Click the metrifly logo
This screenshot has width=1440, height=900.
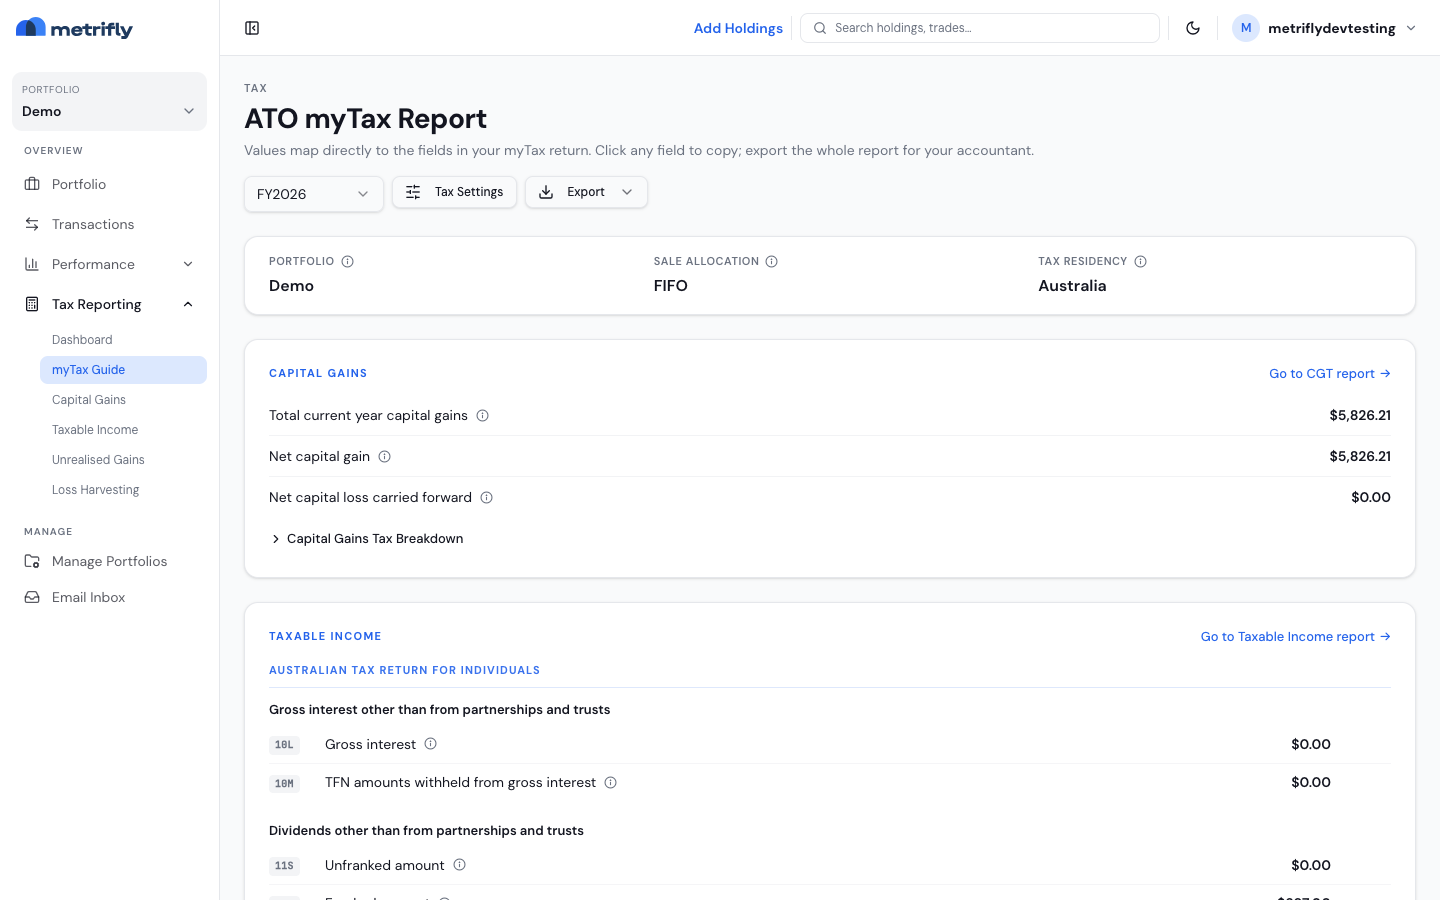coord(74,28)
